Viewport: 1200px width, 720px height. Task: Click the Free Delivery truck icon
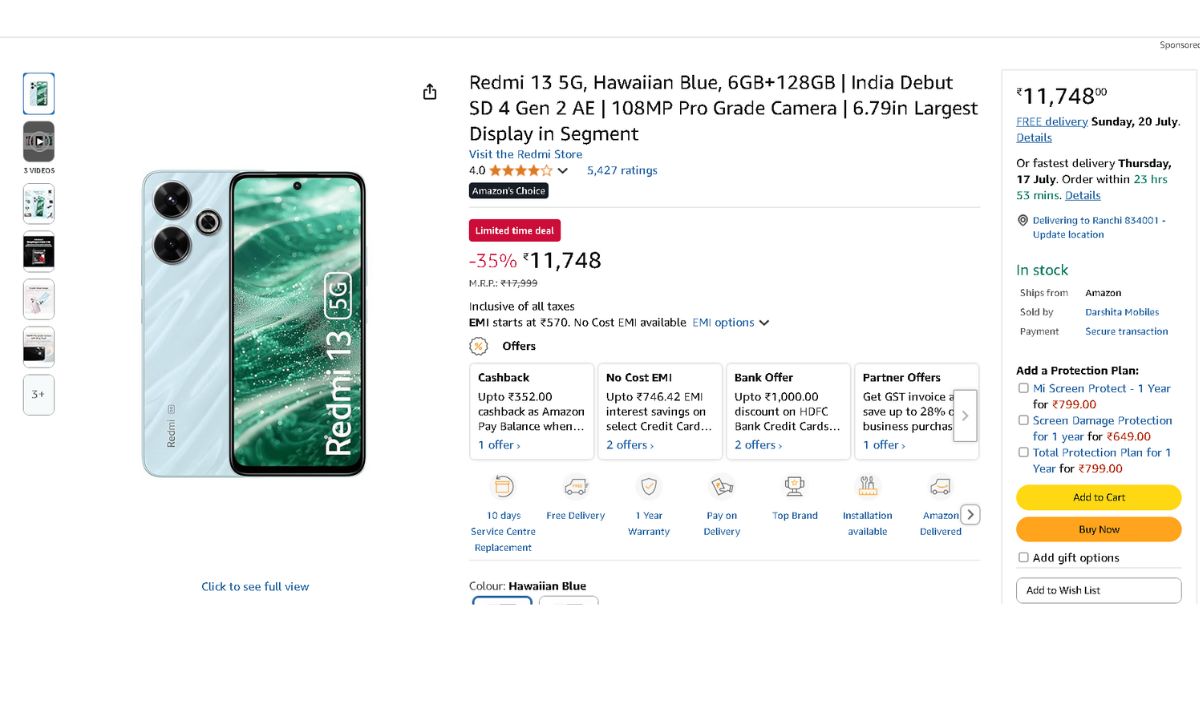576,487
